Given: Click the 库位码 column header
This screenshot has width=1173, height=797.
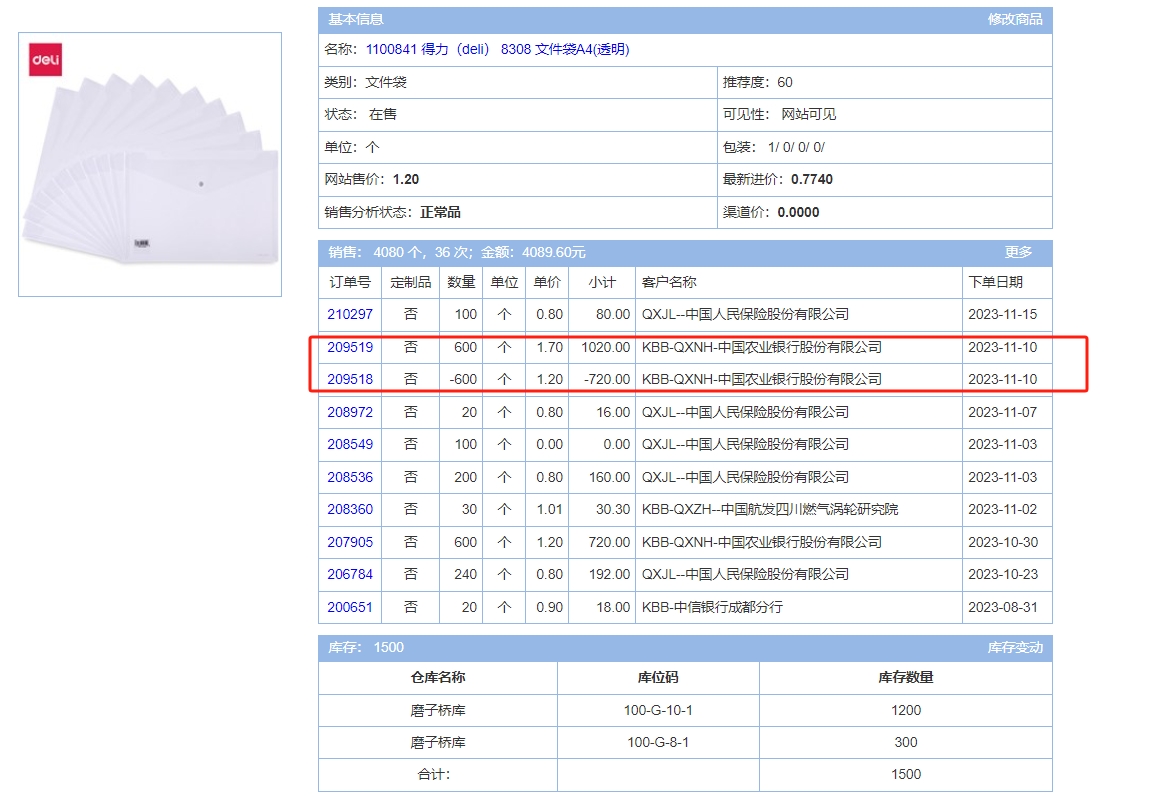Looking at the screenshot, I should click(x=658, y=677).
